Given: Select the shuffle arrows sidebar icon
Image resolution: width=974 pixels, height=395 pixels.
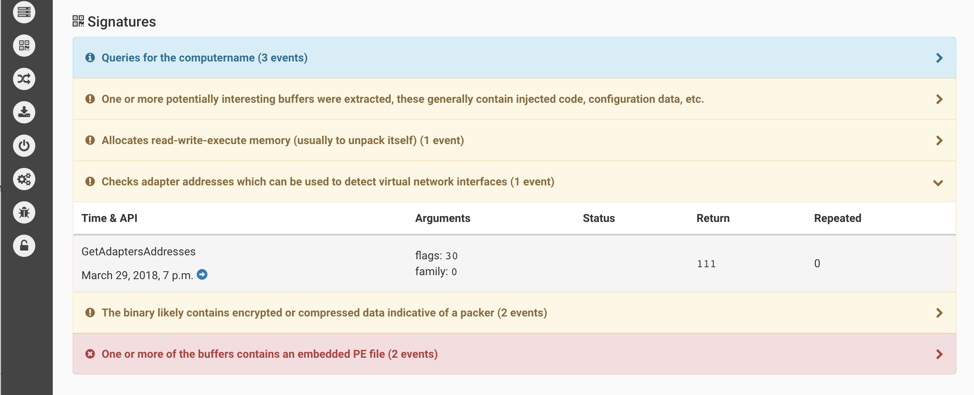Looking at the screenshot, I should 24,79.
